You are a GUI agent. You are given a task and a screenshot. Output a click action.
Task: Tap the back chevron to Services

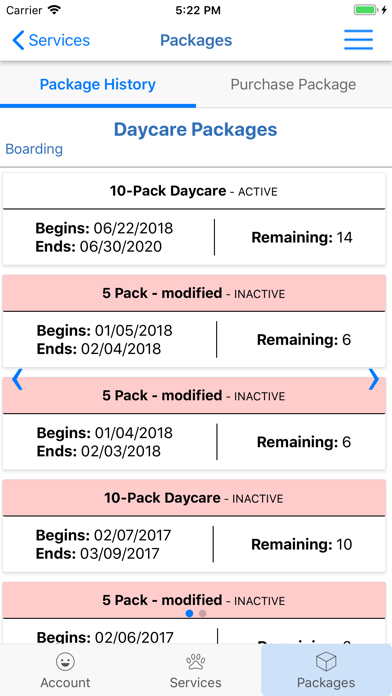[x=19, y=40]
